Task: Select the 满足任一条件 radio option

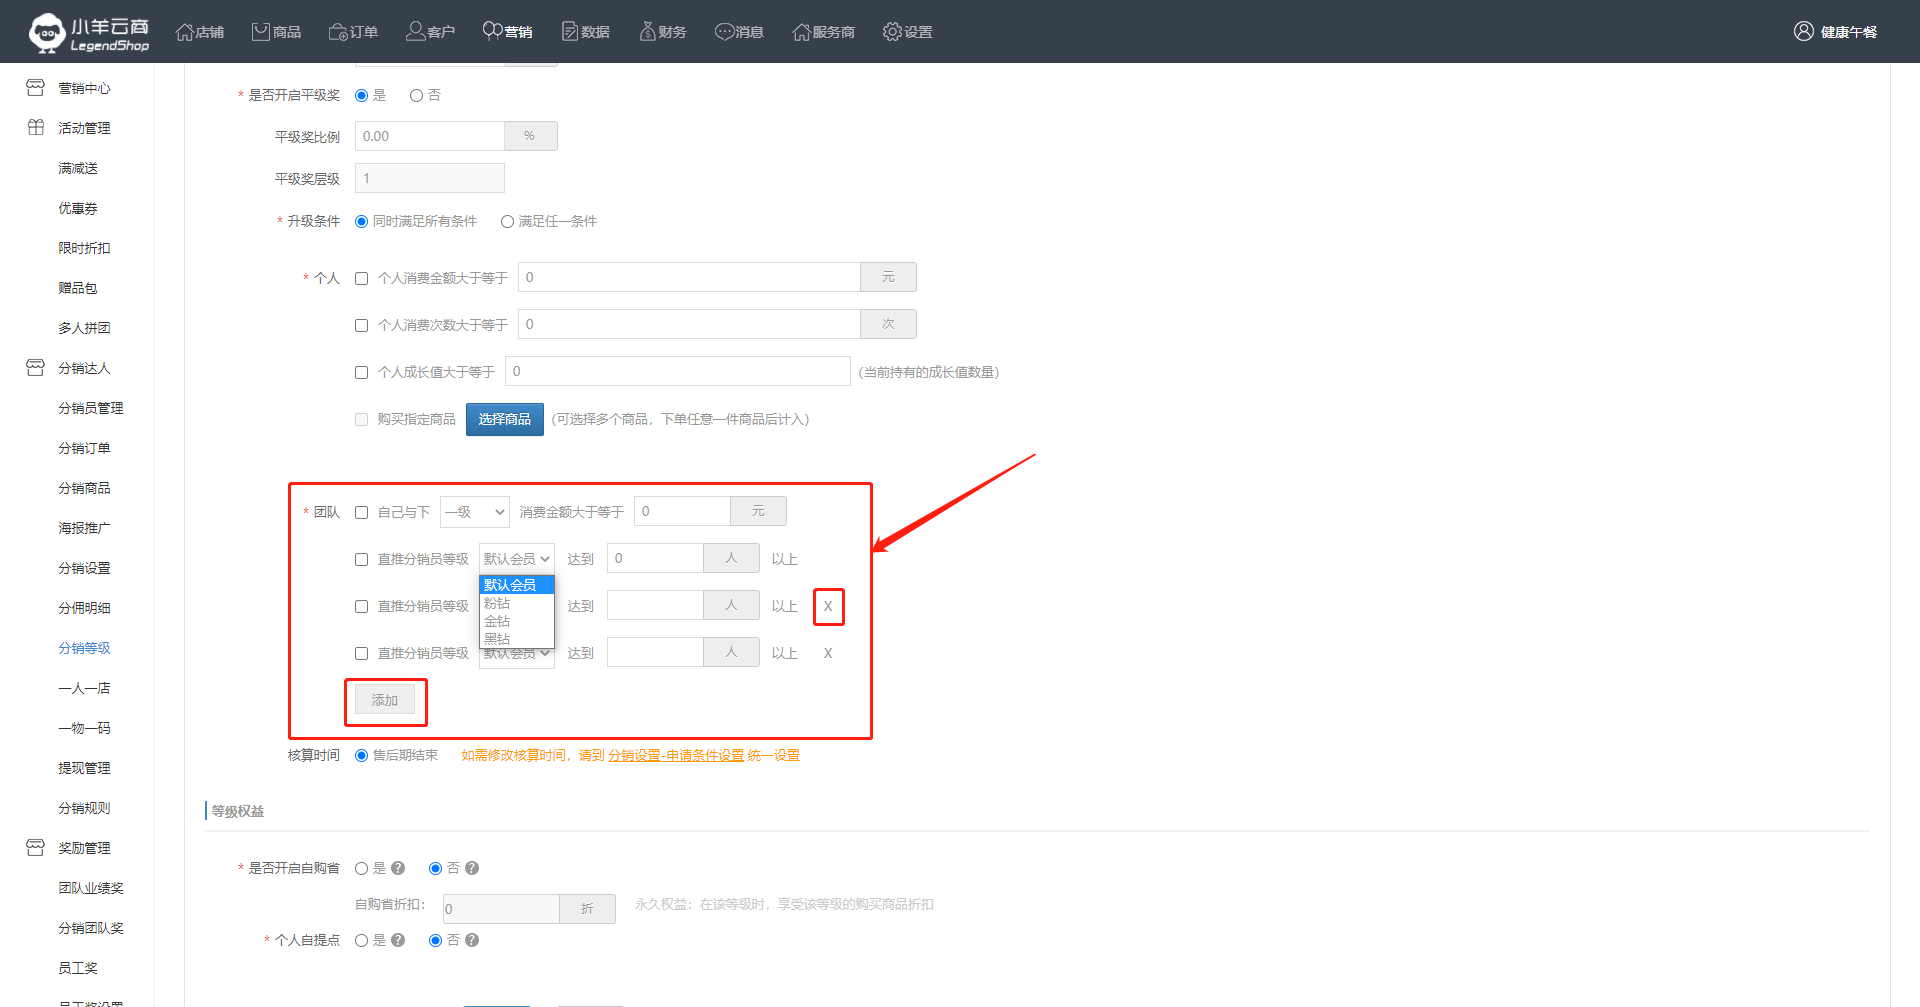Action: point(508,222)
